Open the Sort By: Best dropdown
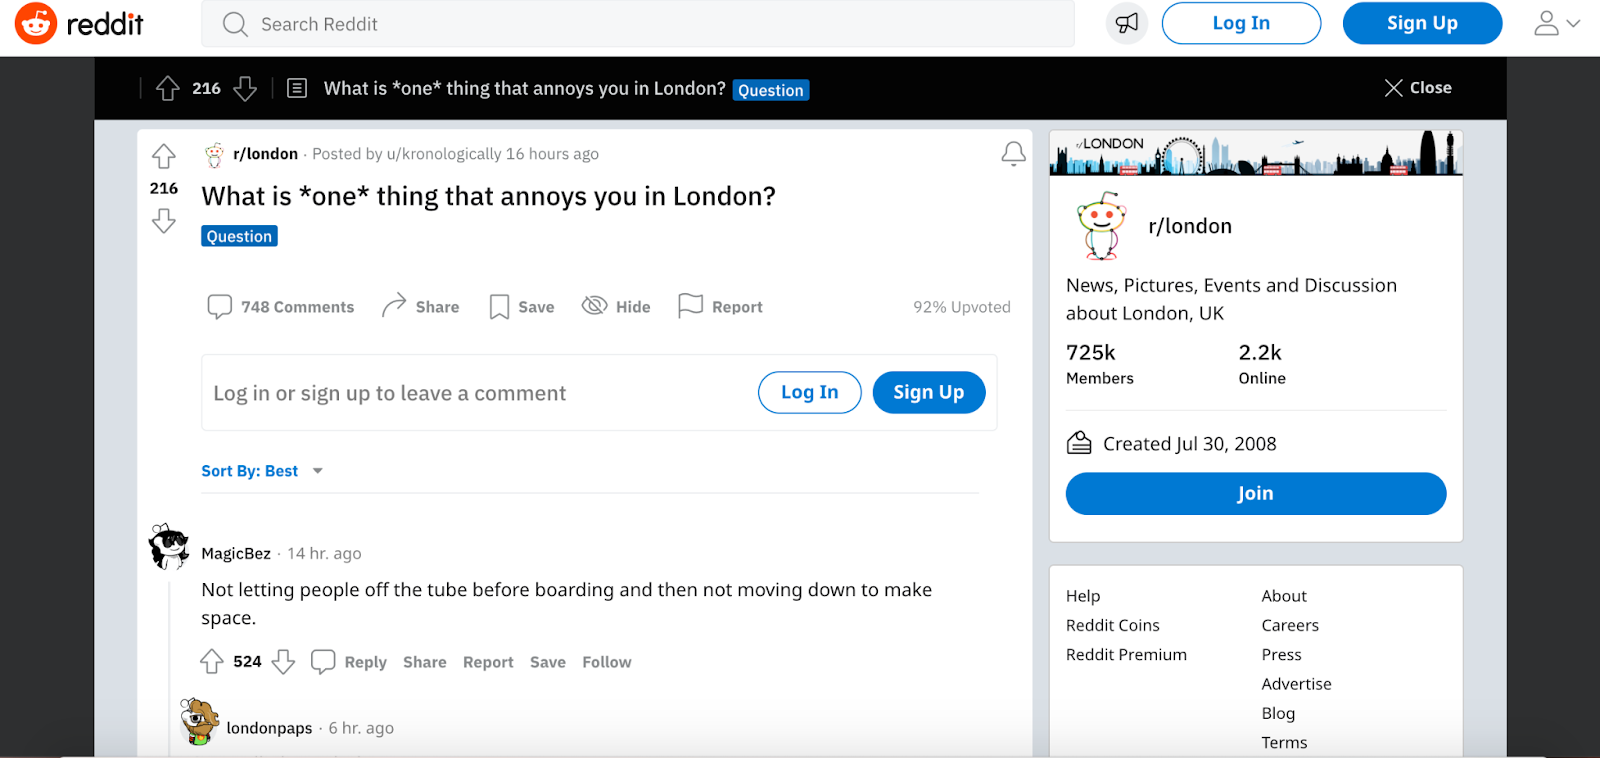 262,471
